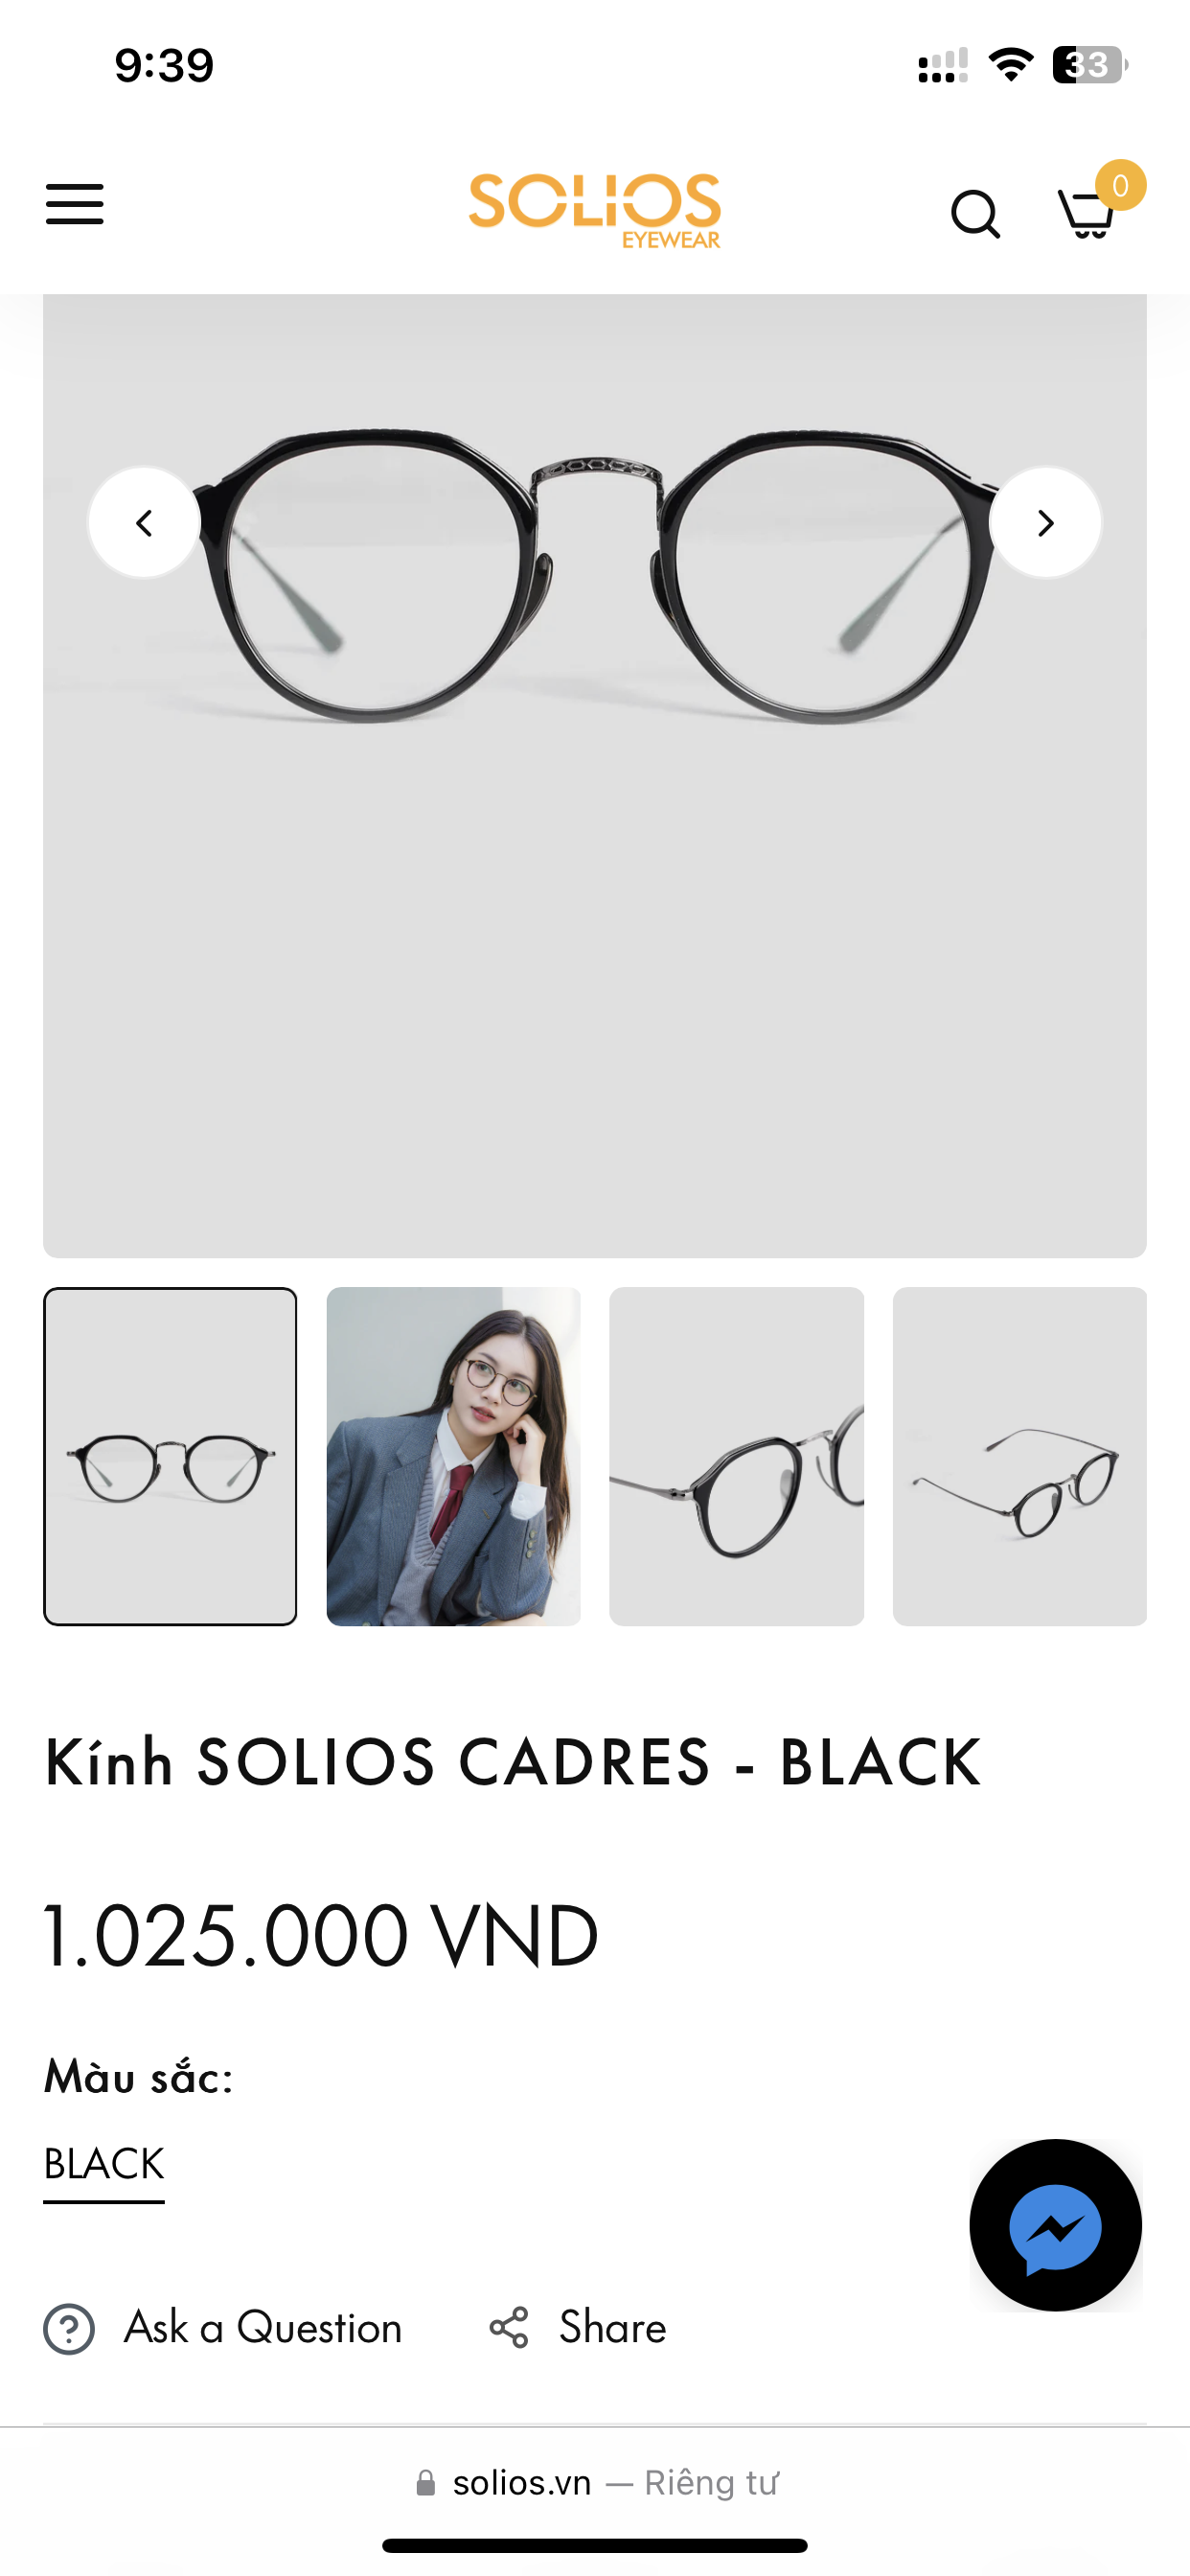Click the Ask a Question link

point(263,2327)
